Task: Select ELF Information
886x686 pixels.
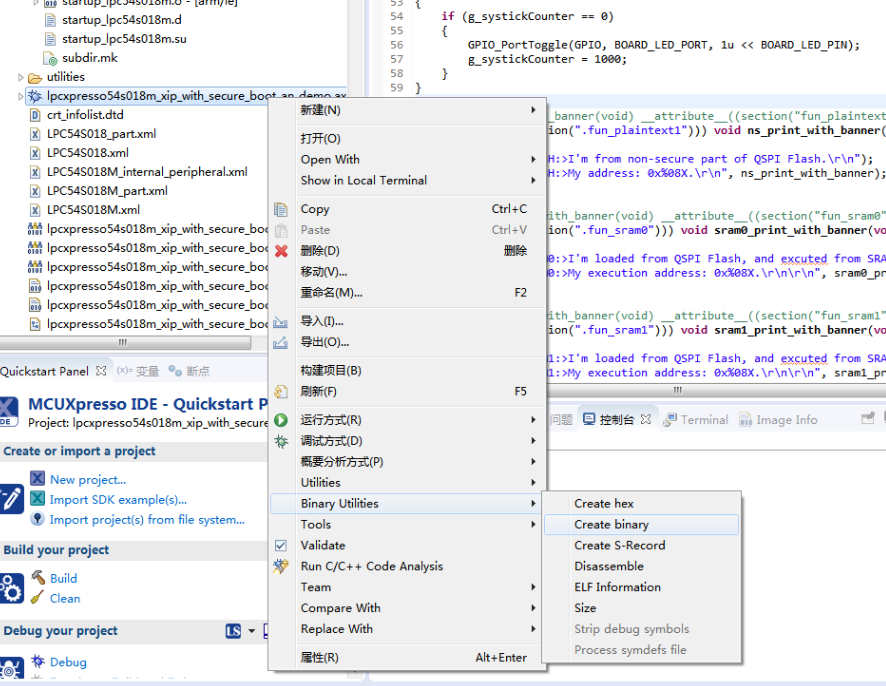Action: (x=641, y=587)
